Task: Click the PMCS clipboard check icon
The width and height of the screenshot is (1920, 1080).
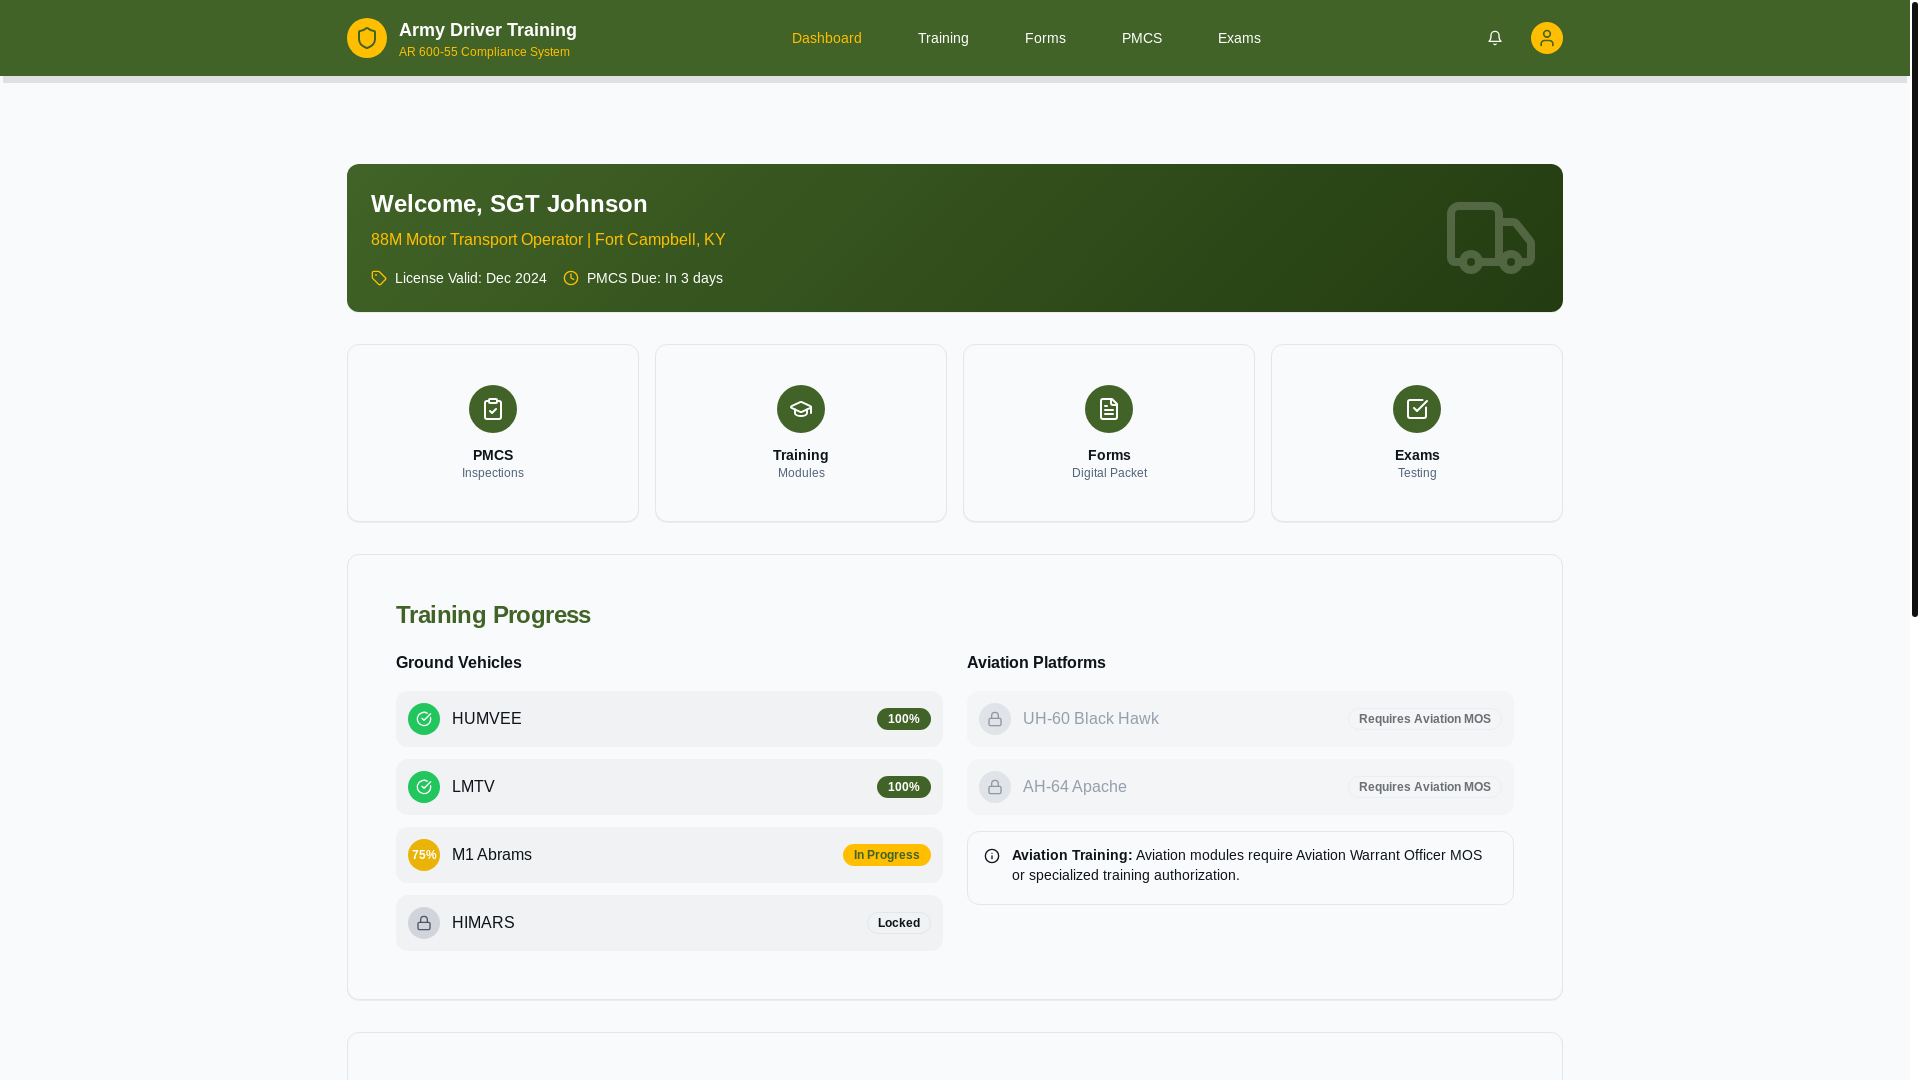Action: pyautogui.click(x=493, y=409)
